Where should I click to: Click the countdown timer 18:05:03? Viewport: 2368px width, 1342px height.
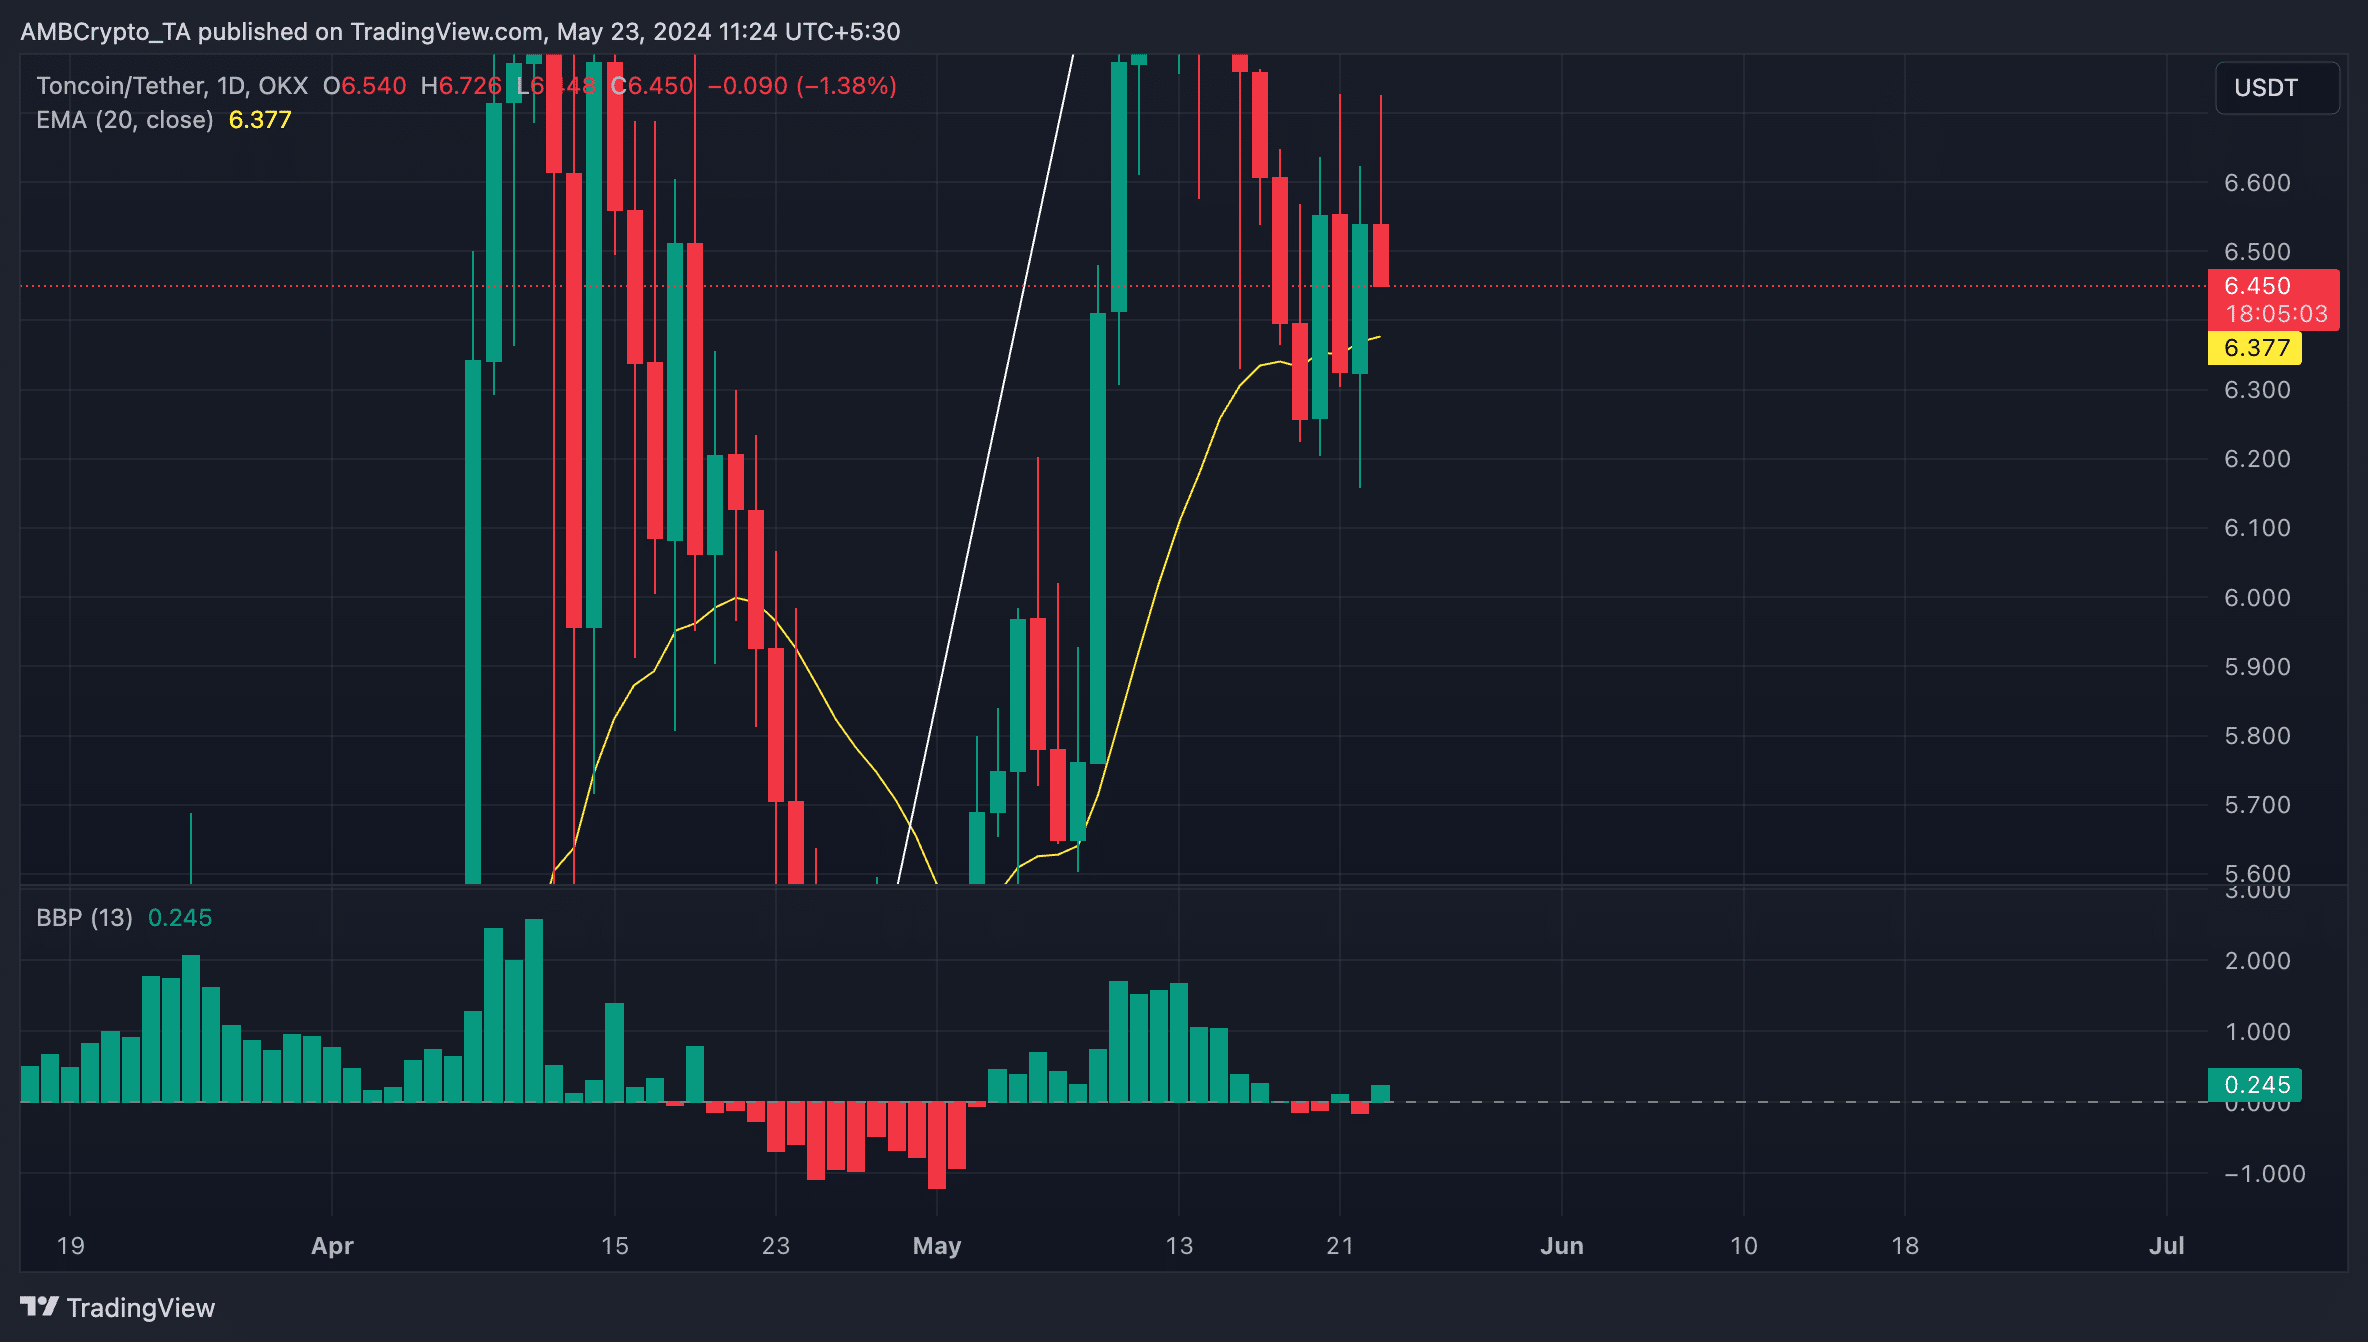tap(2276, 314)
